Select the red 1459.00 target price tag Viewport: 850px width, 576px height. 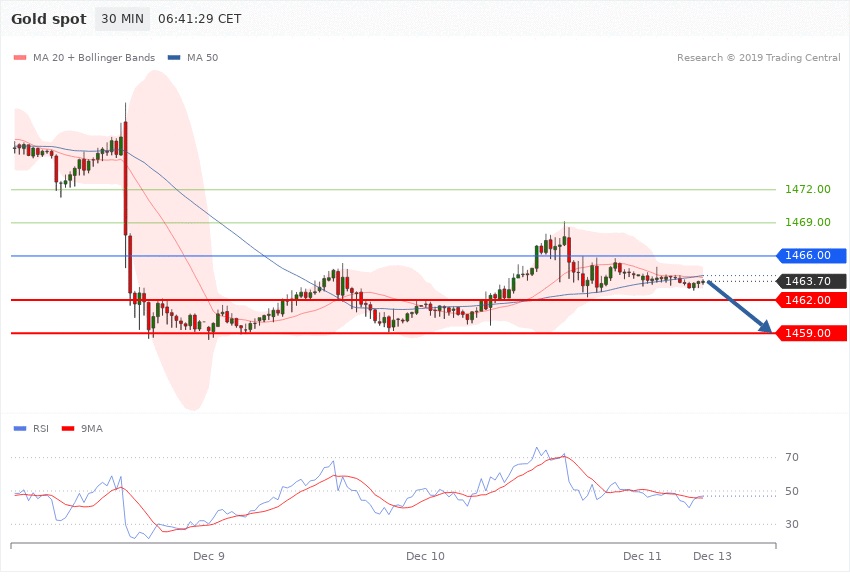811,333
